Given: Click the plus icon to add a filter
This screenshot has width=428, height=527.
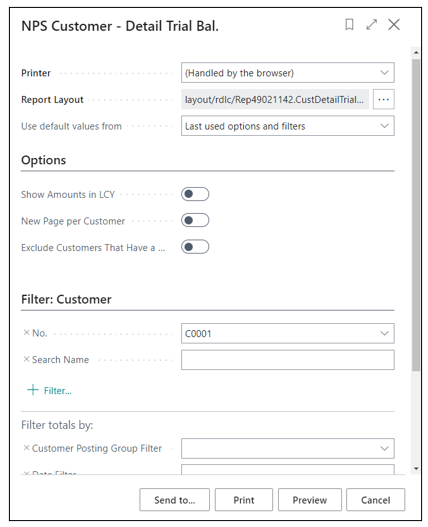Looking at the screenshot, I should (x=33, y=390).
